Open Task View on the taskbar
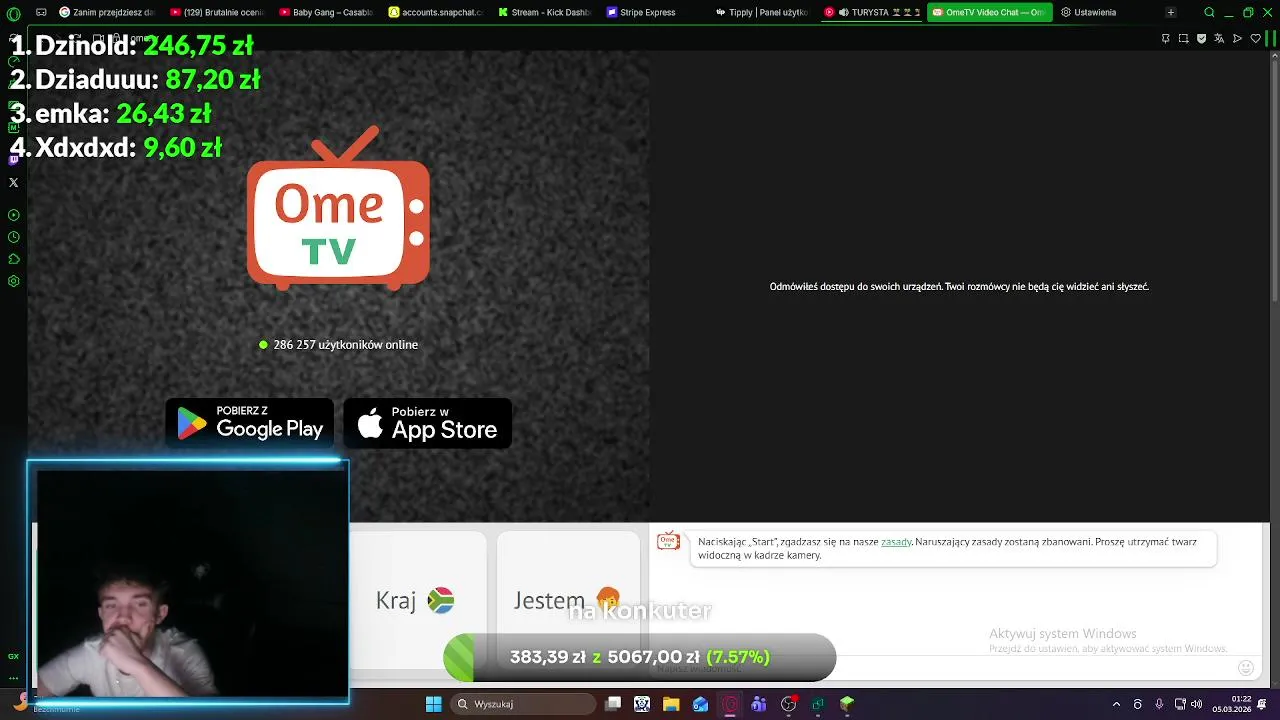The height and width of the screenshot is (720, 1280). (x=613, y=704)
